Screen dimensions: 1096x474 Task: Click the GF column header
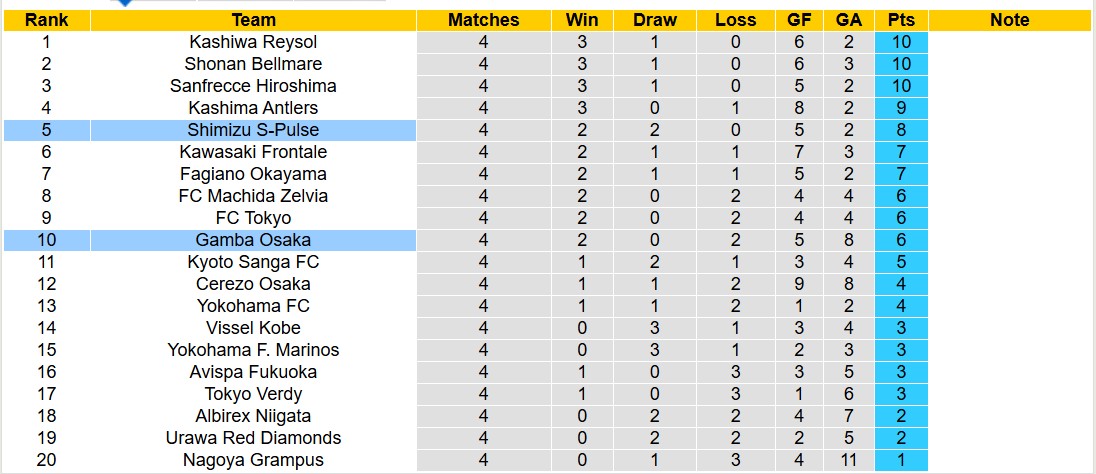pos(799,20)
